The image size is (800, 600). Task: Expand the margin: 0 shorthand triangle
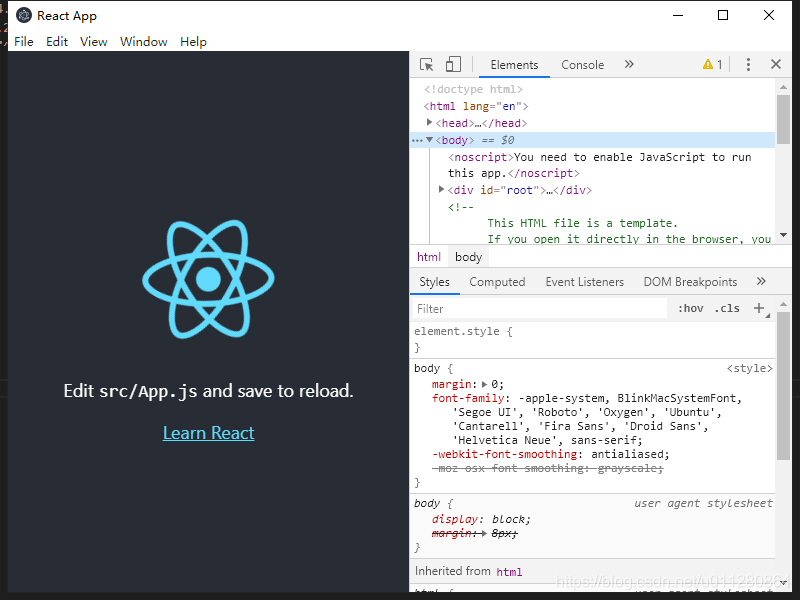pos(484,384)
